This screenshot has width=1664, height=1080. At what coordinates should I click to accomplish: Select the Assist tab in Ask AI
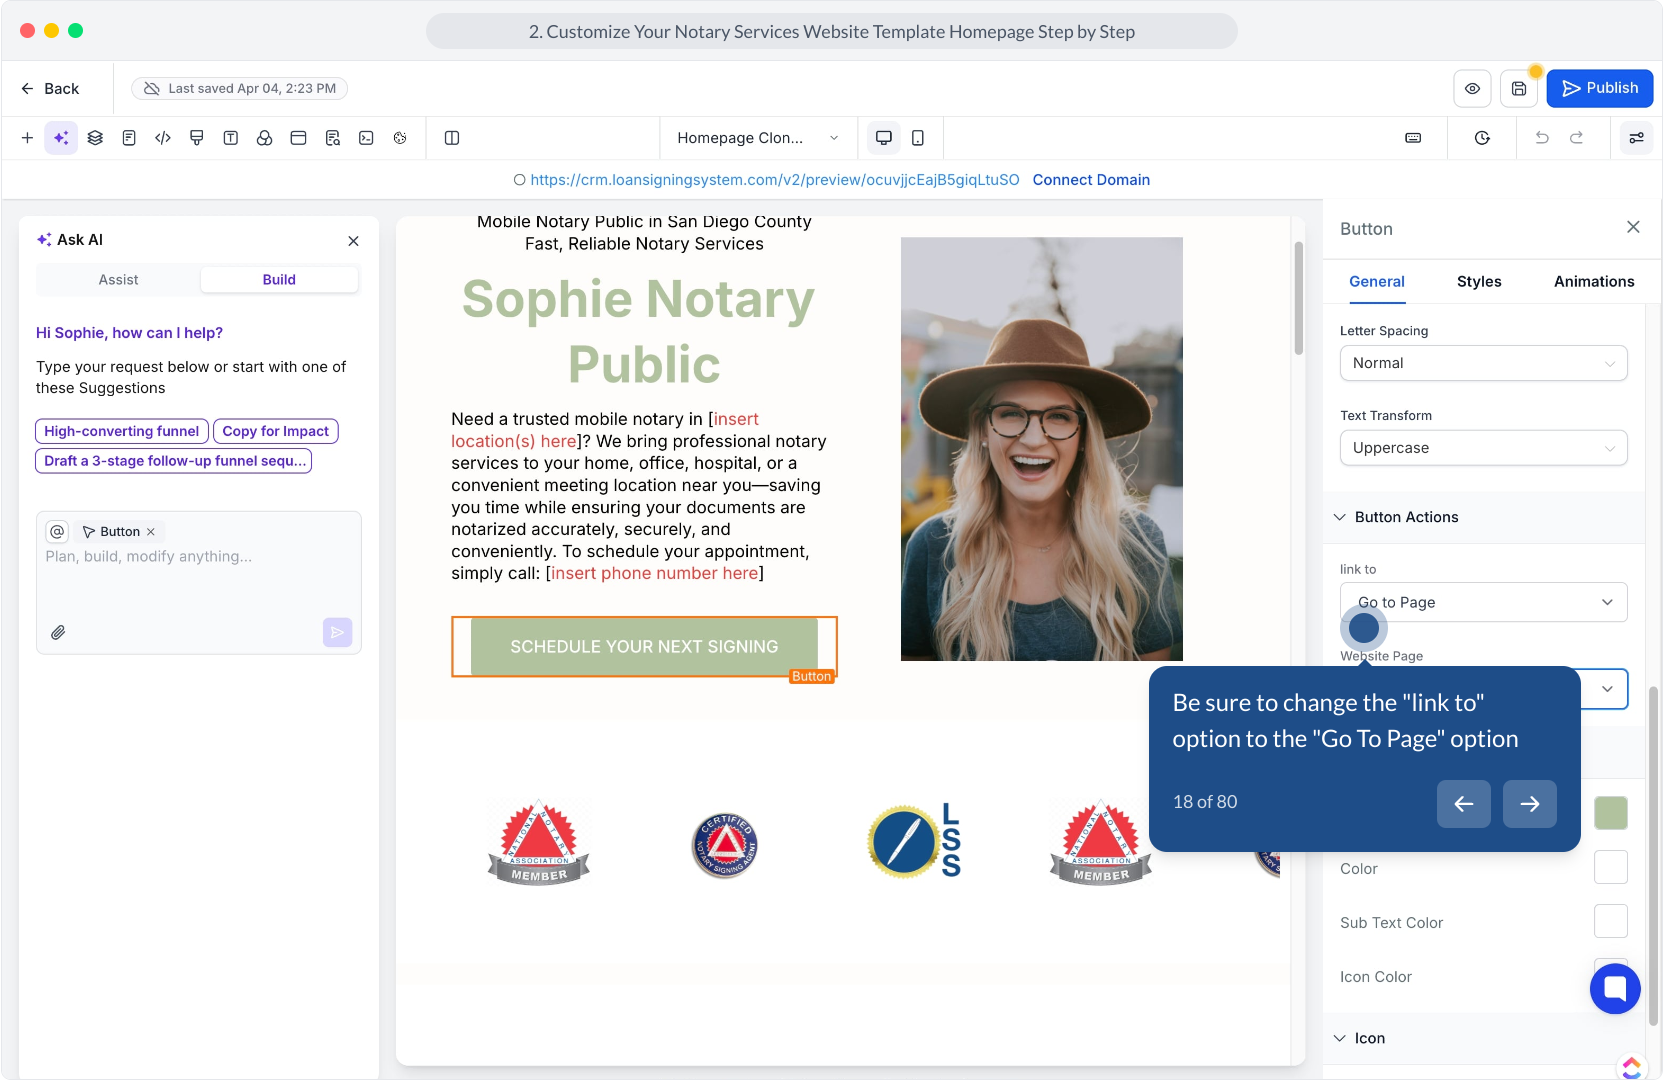tap(118, 280)
